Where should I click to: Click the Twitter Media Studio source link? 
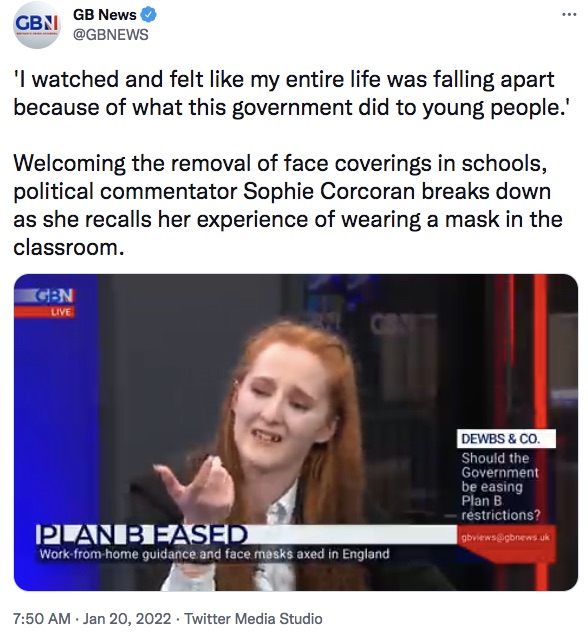click(253, 618)
